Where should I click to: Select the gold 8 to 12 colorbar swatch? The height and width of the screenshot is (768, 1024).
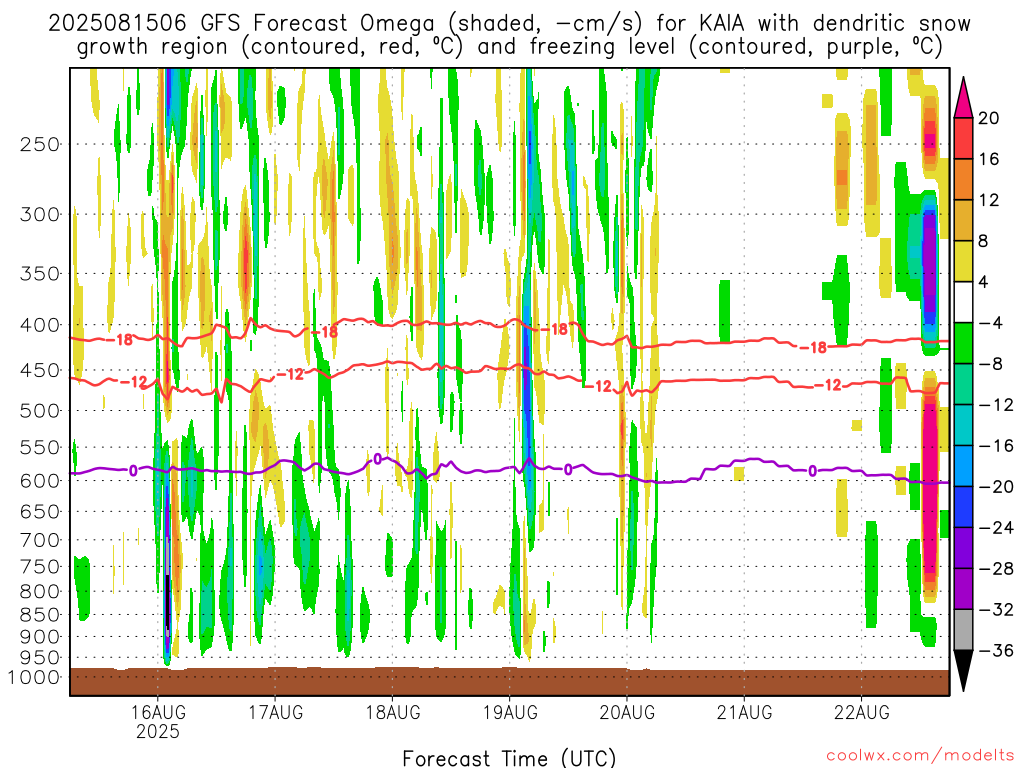[963, 220]
